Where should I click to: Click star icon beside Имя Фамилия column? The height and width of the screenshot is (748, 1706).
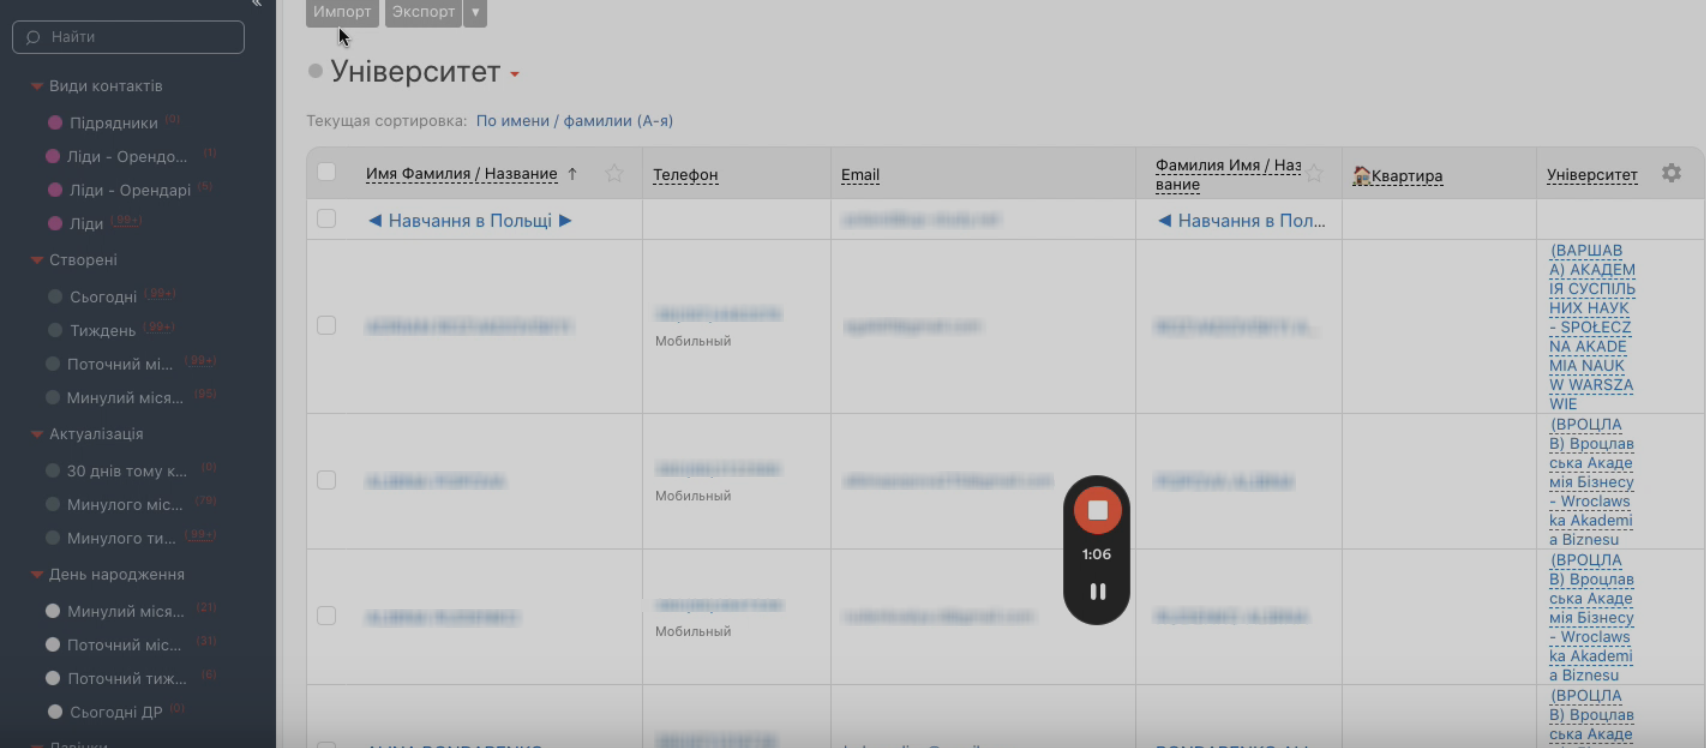[614, 174]
